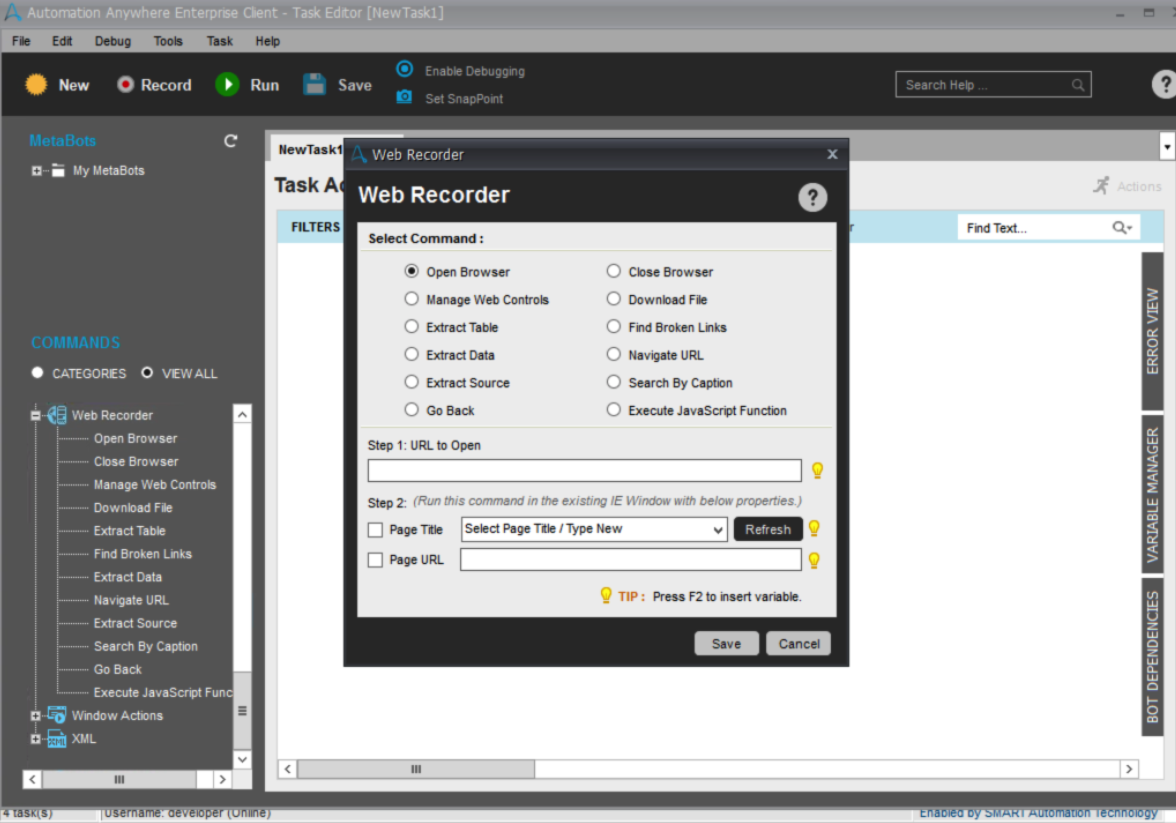Select the Extract Table radio button

coord(411,326)
